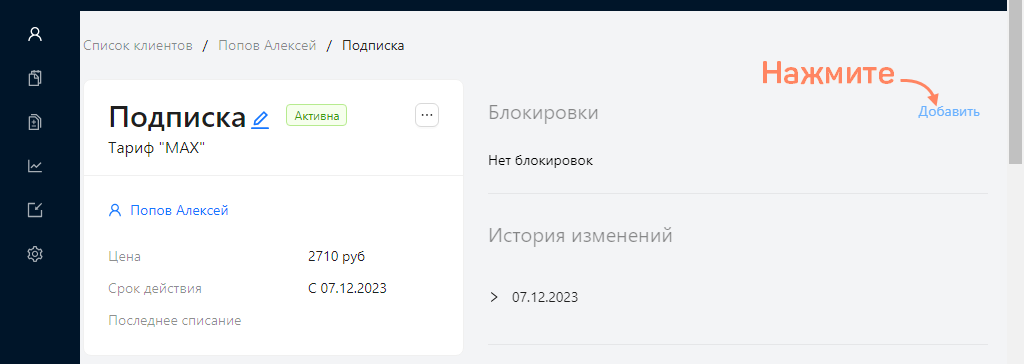Image resolution: width=1024 pixels, height=364 pixels.
Task: Open the clients section user icon in sidebar
Action: pos(35,35)
